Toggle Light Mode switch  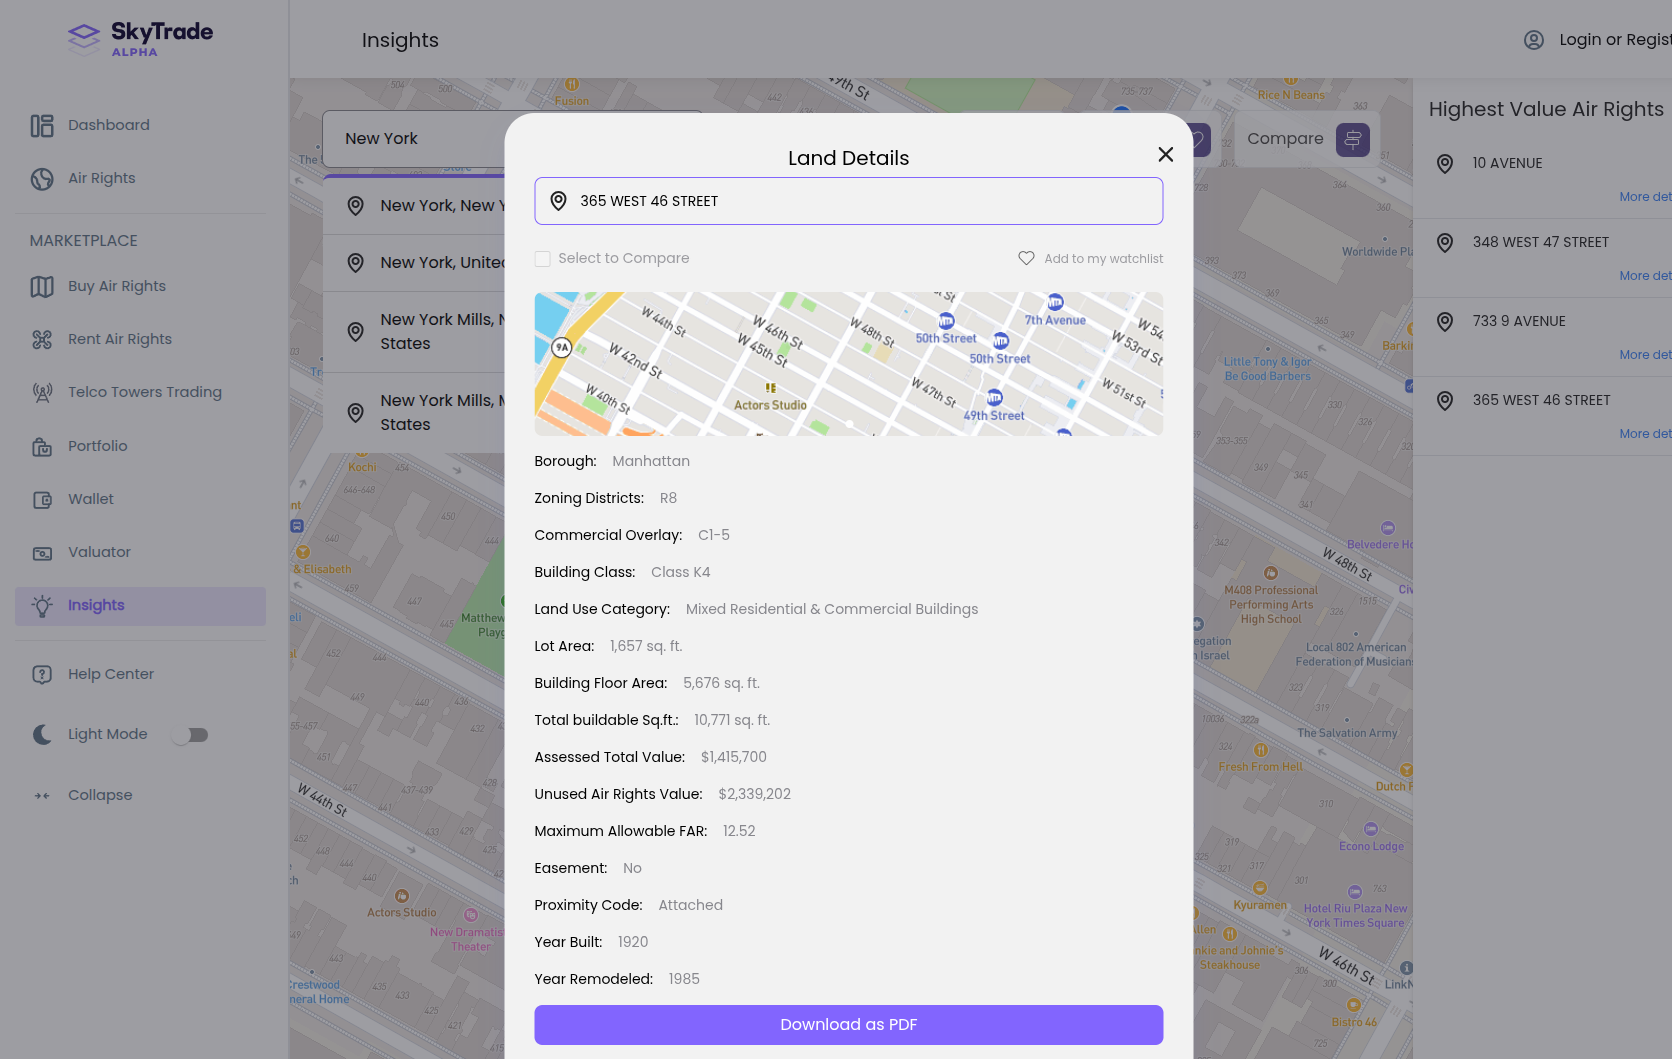[x=189, y=734]
